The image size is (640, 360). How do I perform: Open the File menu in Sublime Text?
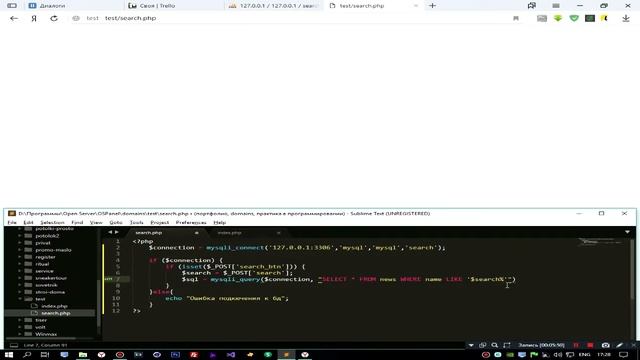[12, 222]
